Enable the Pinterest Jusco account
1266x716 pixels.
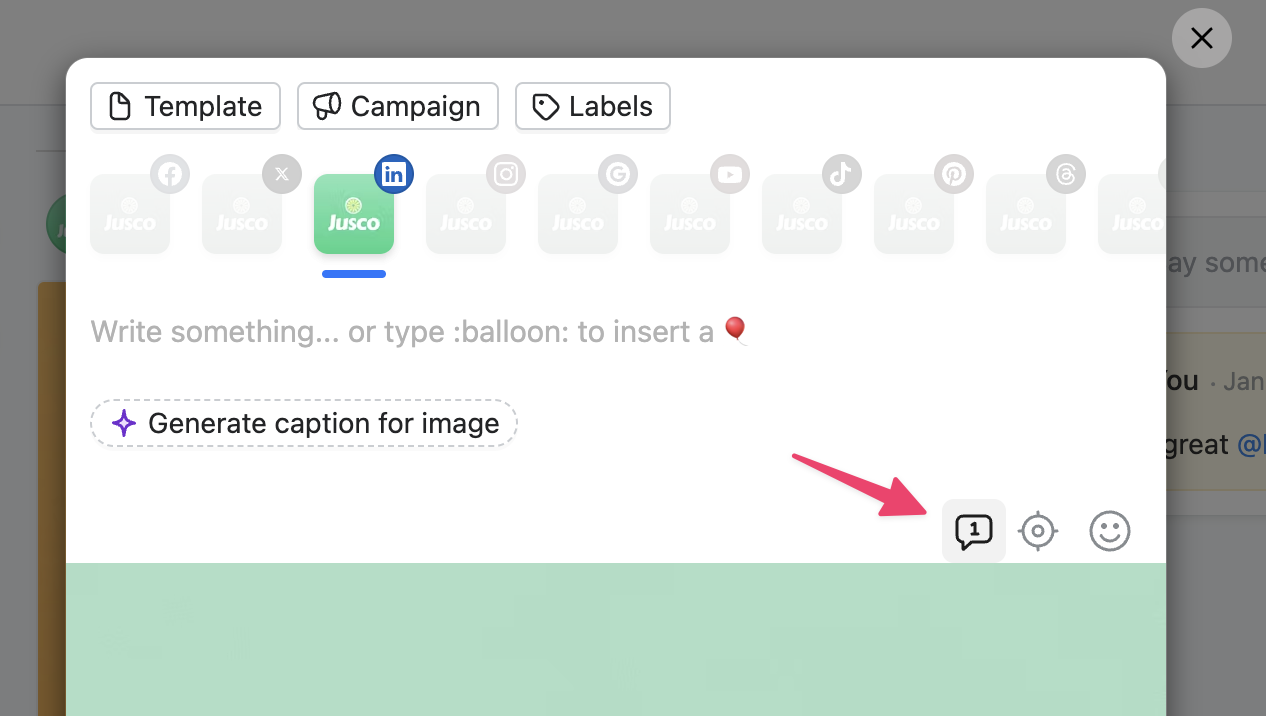[914, 214]
